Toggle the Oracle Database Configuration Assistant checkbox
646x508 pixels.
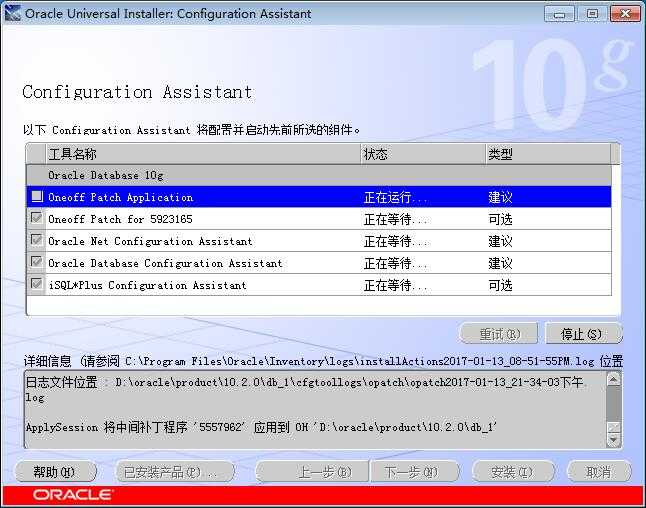click(x=37, y=261)
